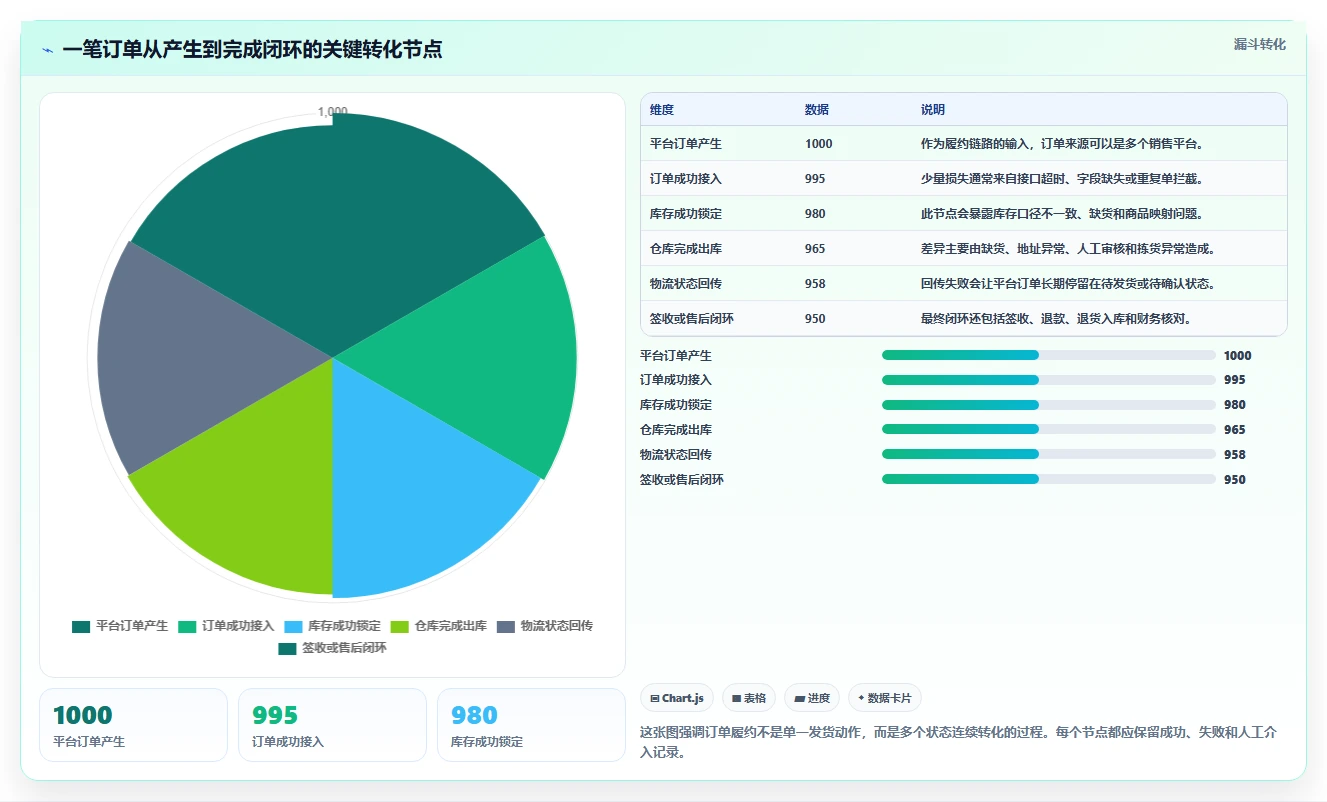
Task: Click the description starting 最终闭环还包括签收
Action: point(1056,319)
